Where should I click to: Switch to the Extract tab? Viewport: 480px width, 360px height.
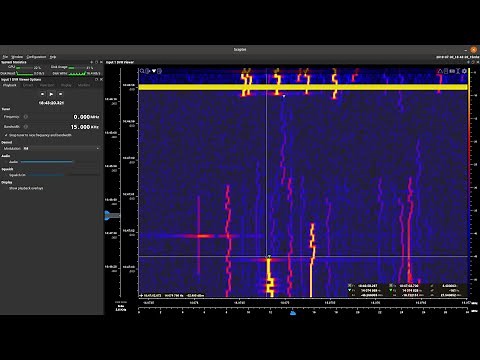click(x=28, y=85)
